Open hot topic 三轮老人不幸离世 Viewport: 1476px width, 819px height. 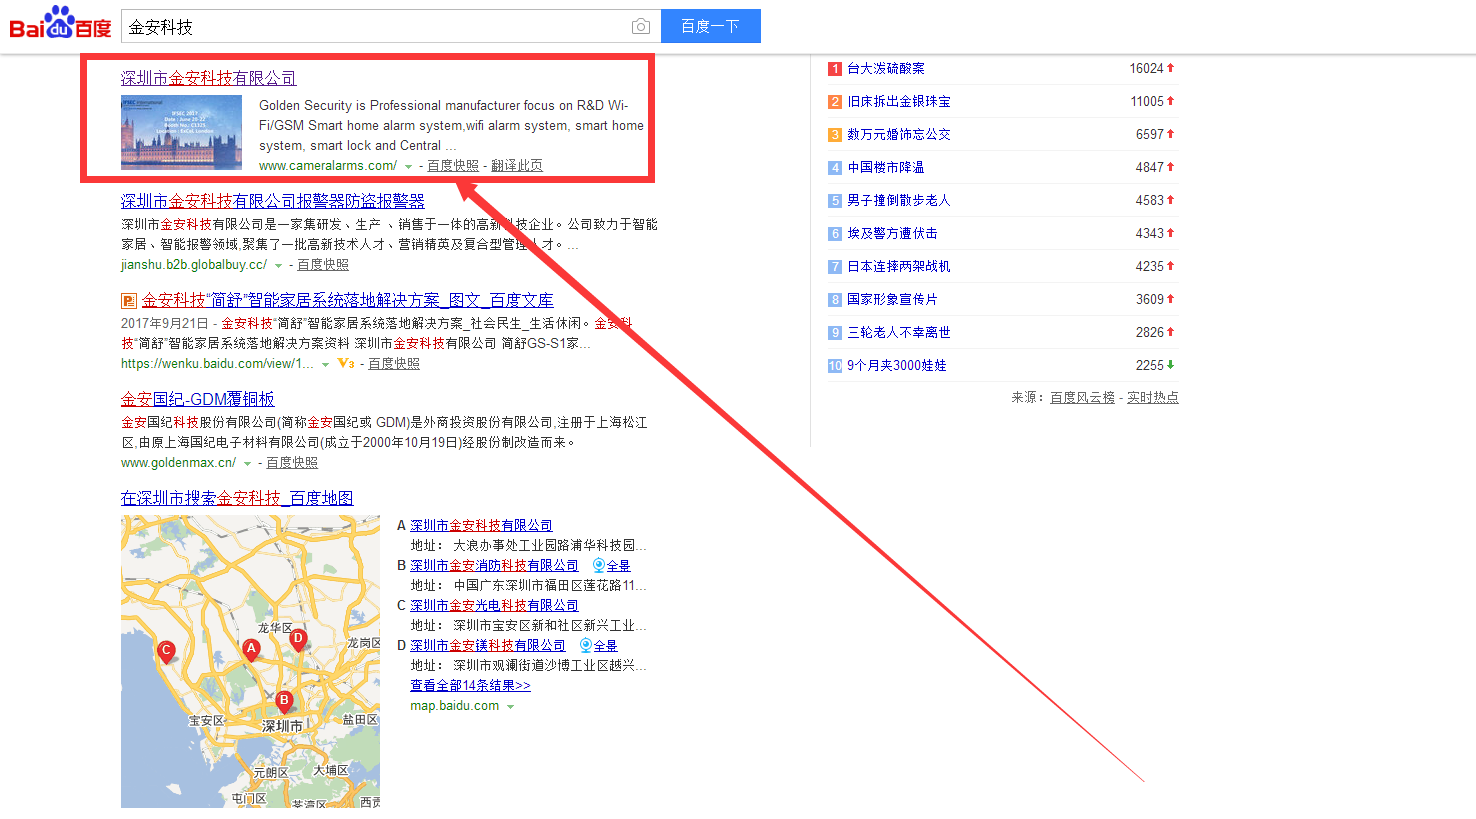click(x=899, y=332)
